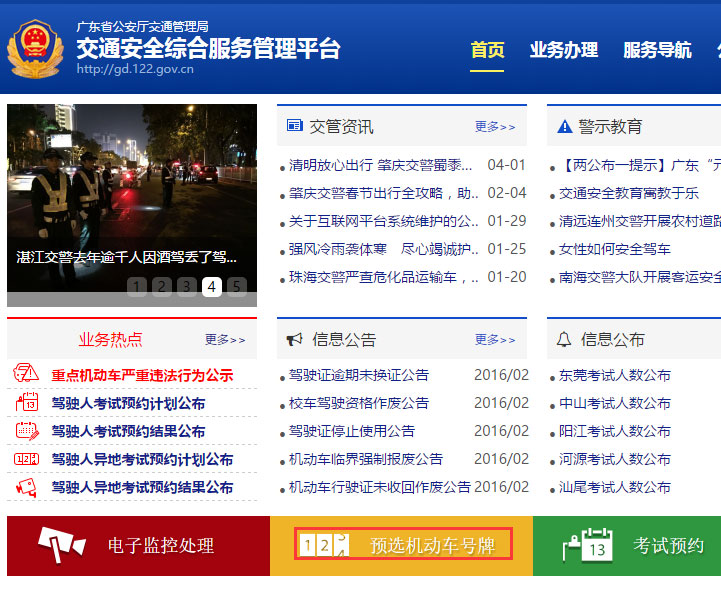Click icon beside 驾驶人异地考试预约计划公布
This screenshot has width=721, height=589.
[27, 459]
